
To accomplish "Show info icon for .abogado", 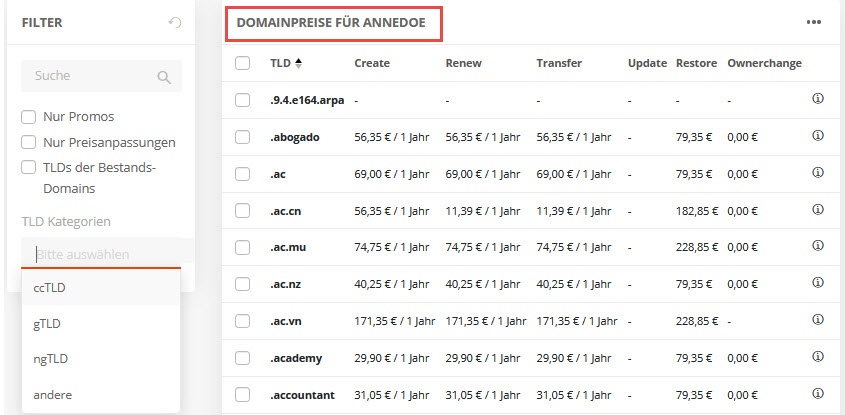I will 818,136.
